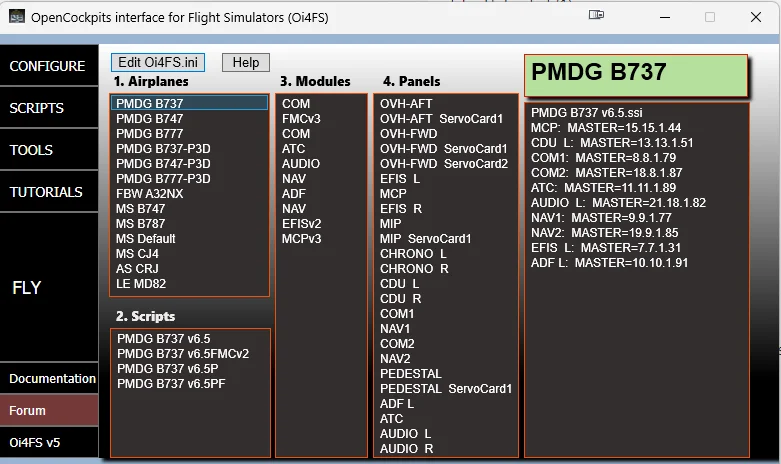Open the SCRIPTS section
781x464 pixels.
pyautogui.click(x=49, y=108)
